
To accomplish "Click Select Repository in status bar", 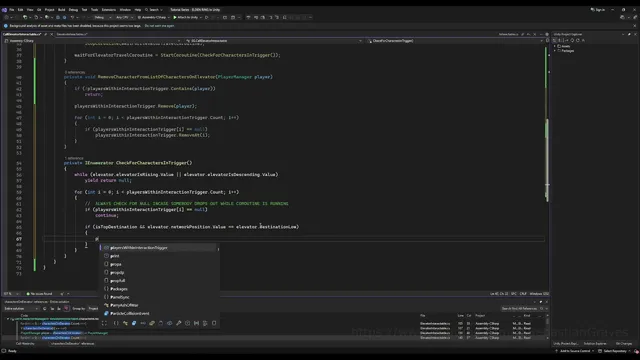I will pyautogui.click(x=614, y=351).
